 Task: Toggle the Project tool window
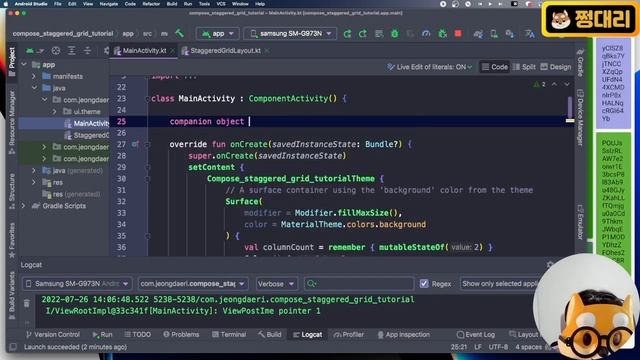tap(12, 61)
